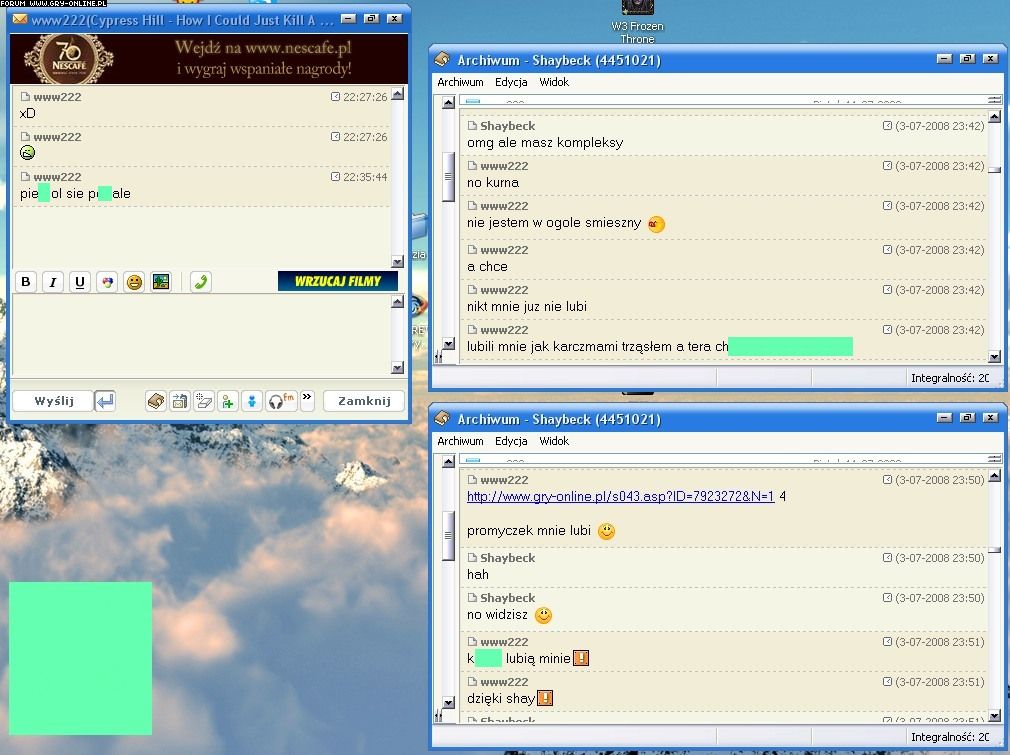Screen dimensions: 1010x755
Task: Open Edycja menu in top archive window
Action: click(x=511, y=82)
